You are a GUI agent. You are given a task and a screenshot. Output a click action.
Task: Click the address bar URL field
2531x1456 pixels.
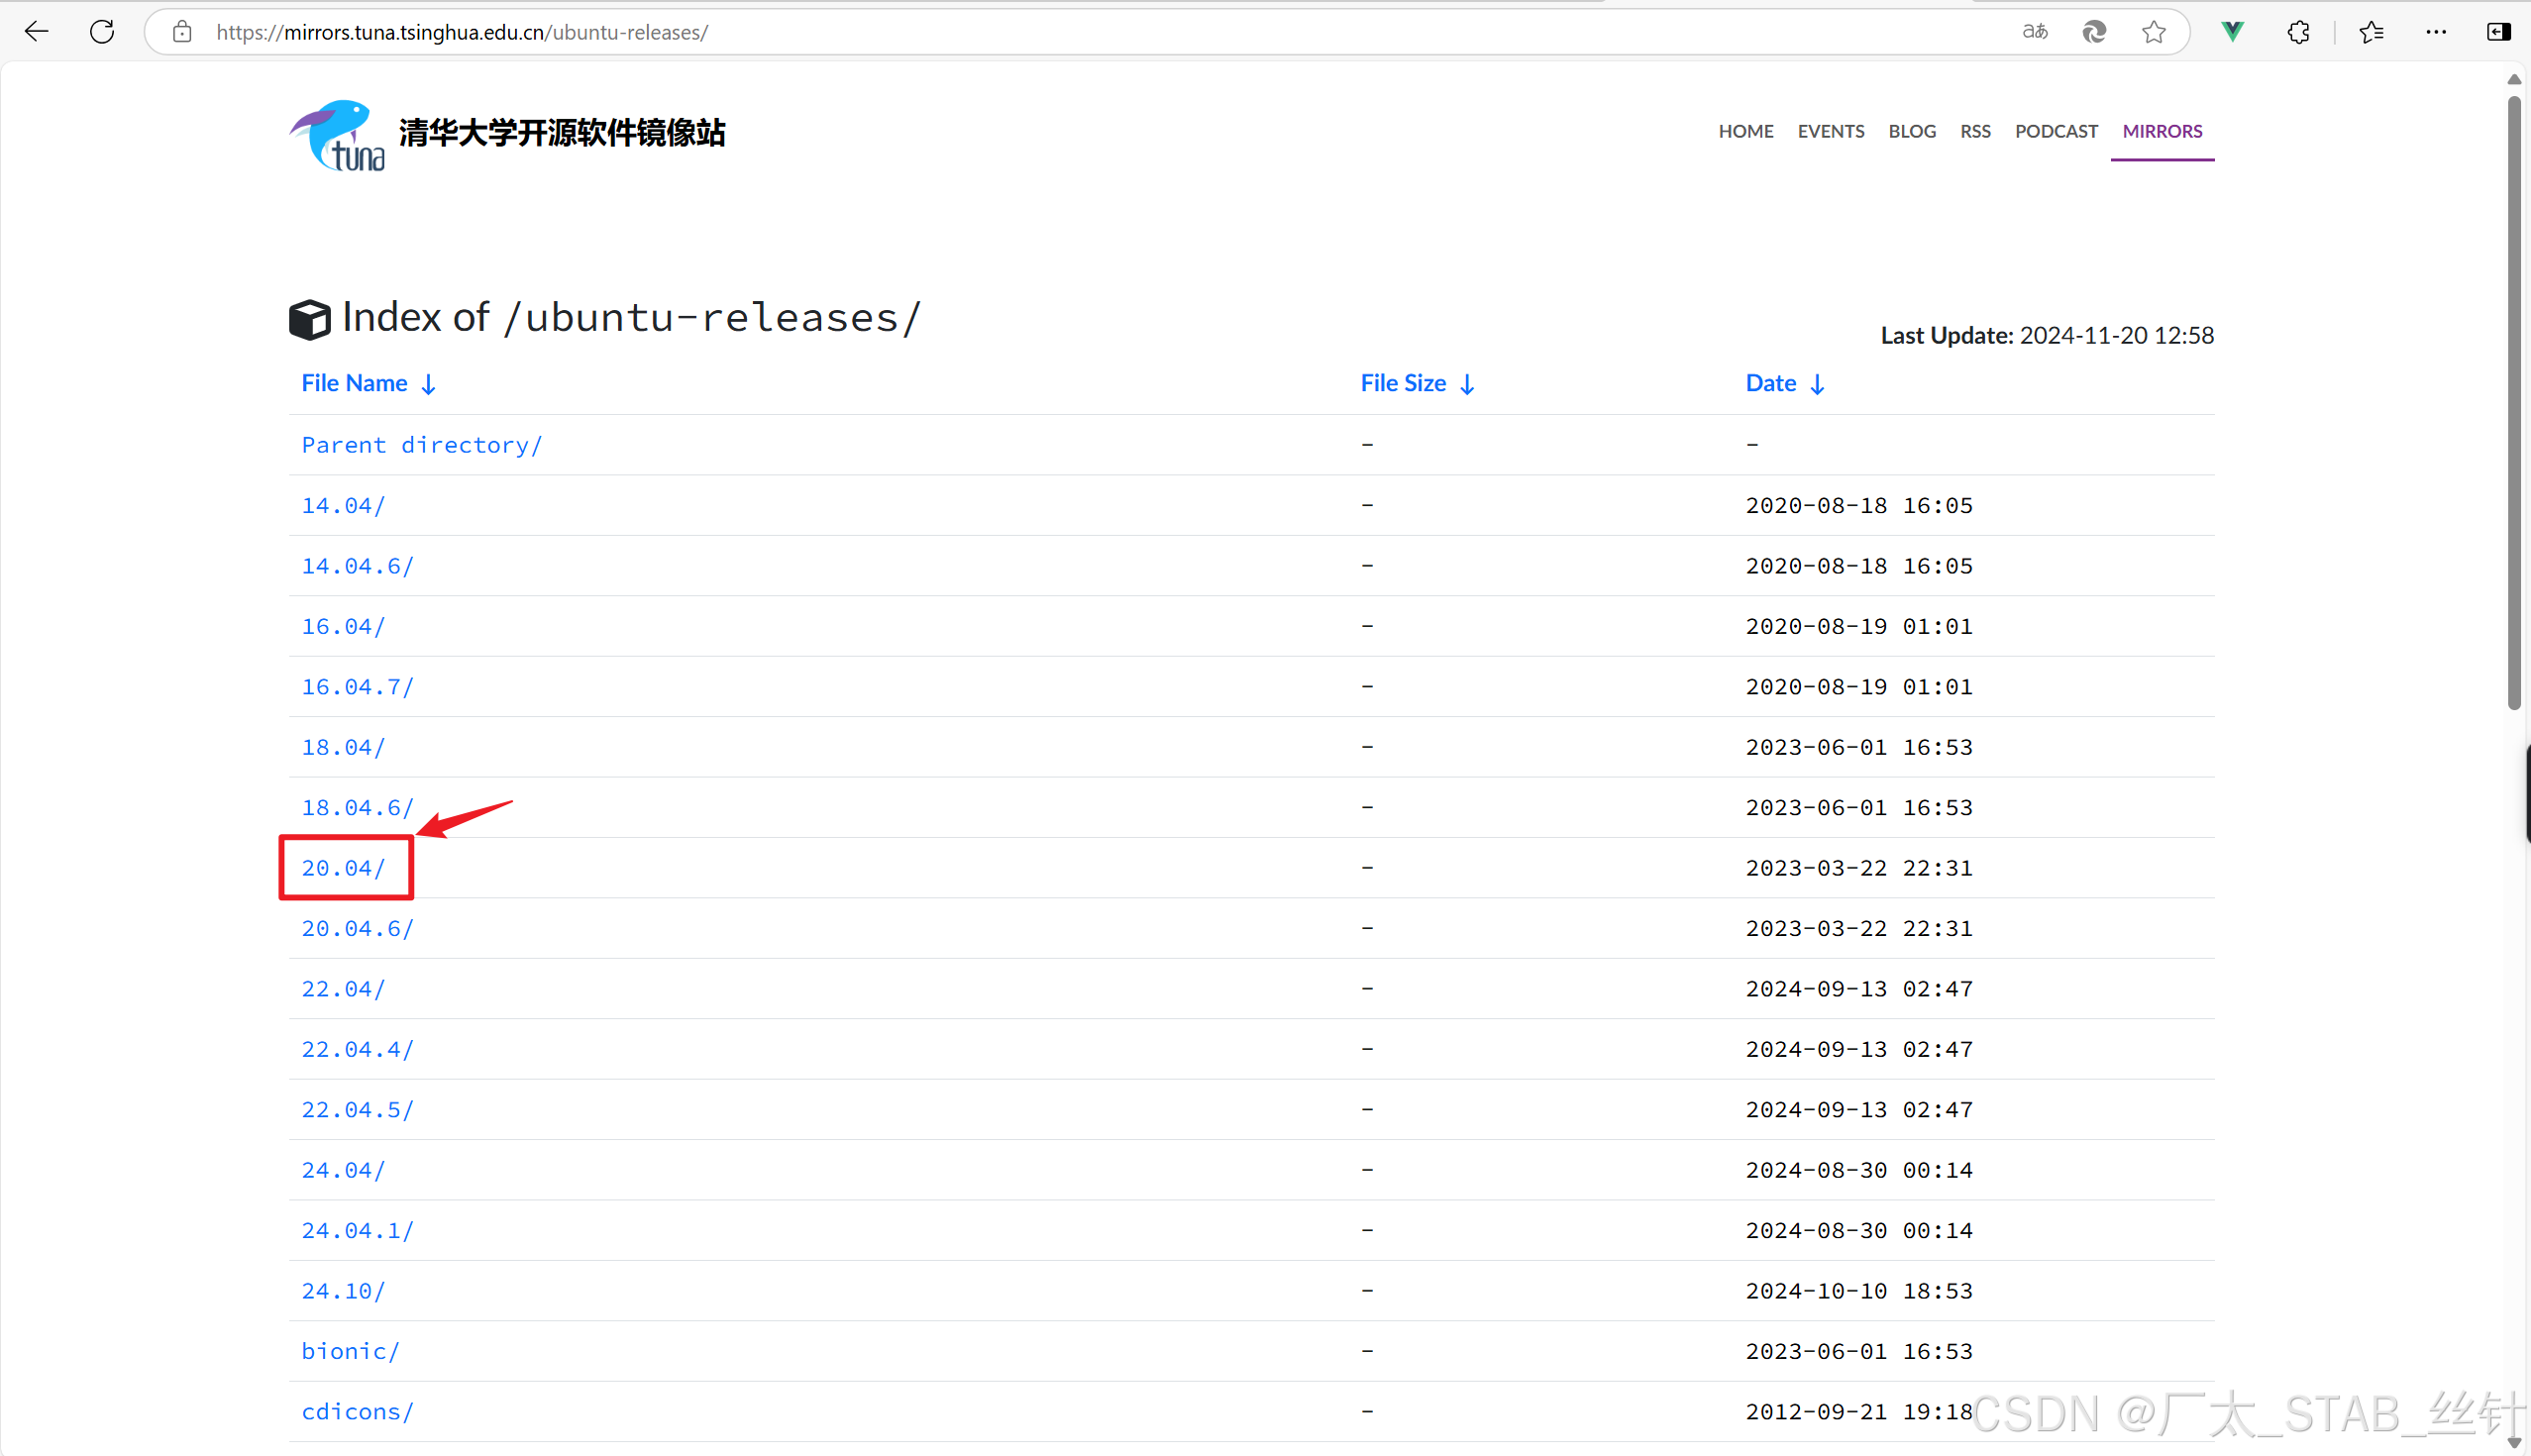tap(1000, 32)
